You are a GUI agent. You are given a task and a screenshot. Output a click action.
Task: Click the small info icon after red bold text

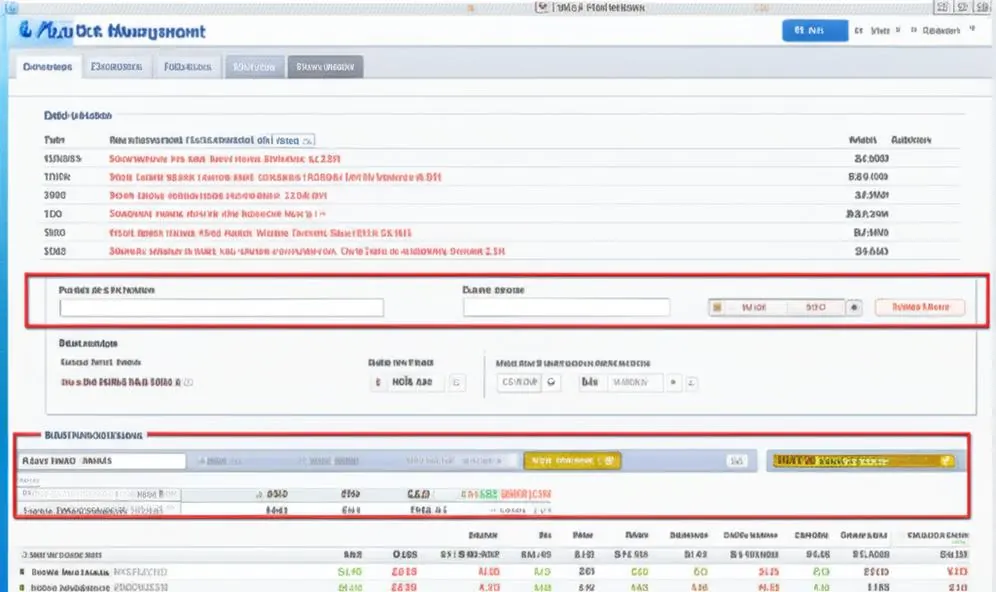click(188, 382)
